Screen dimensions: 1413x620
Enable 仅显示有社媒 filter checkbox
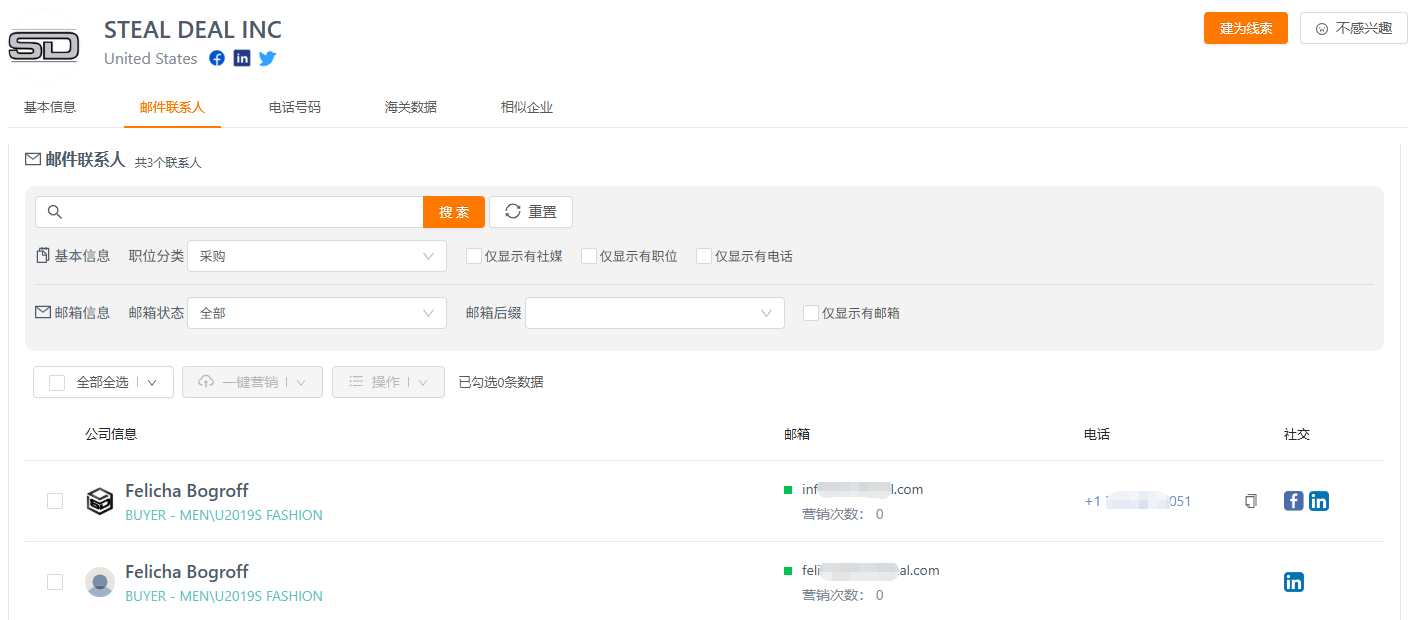click(x=474, y=256)
